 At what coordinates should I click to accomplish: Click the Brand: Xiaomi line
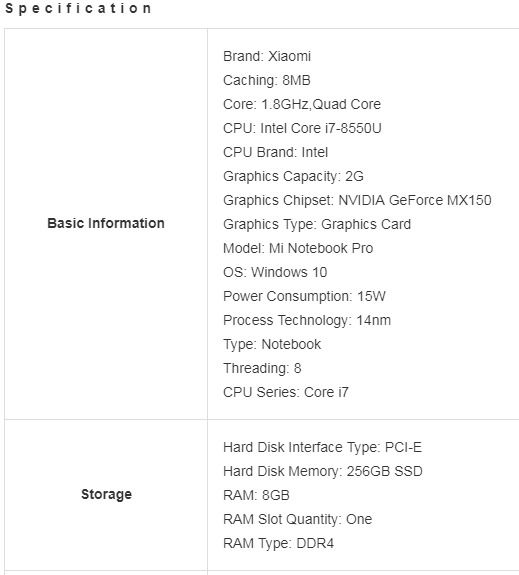coord(267,56)
